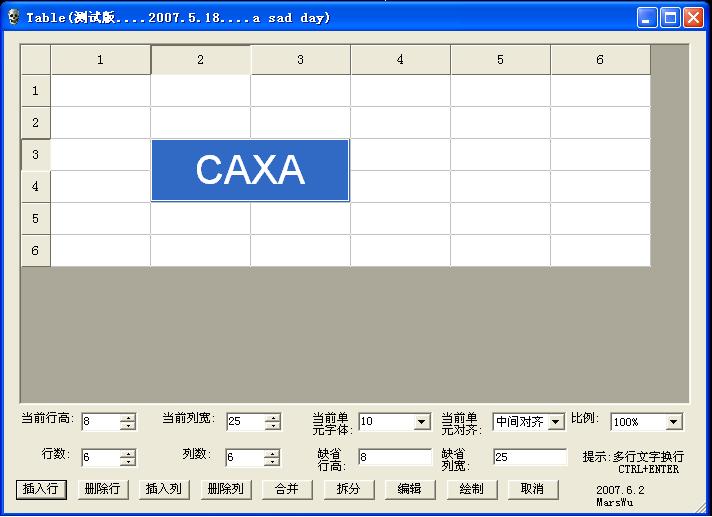Click the 列数 value field
This screenshot has width=712, height=517.
[245, 458]
